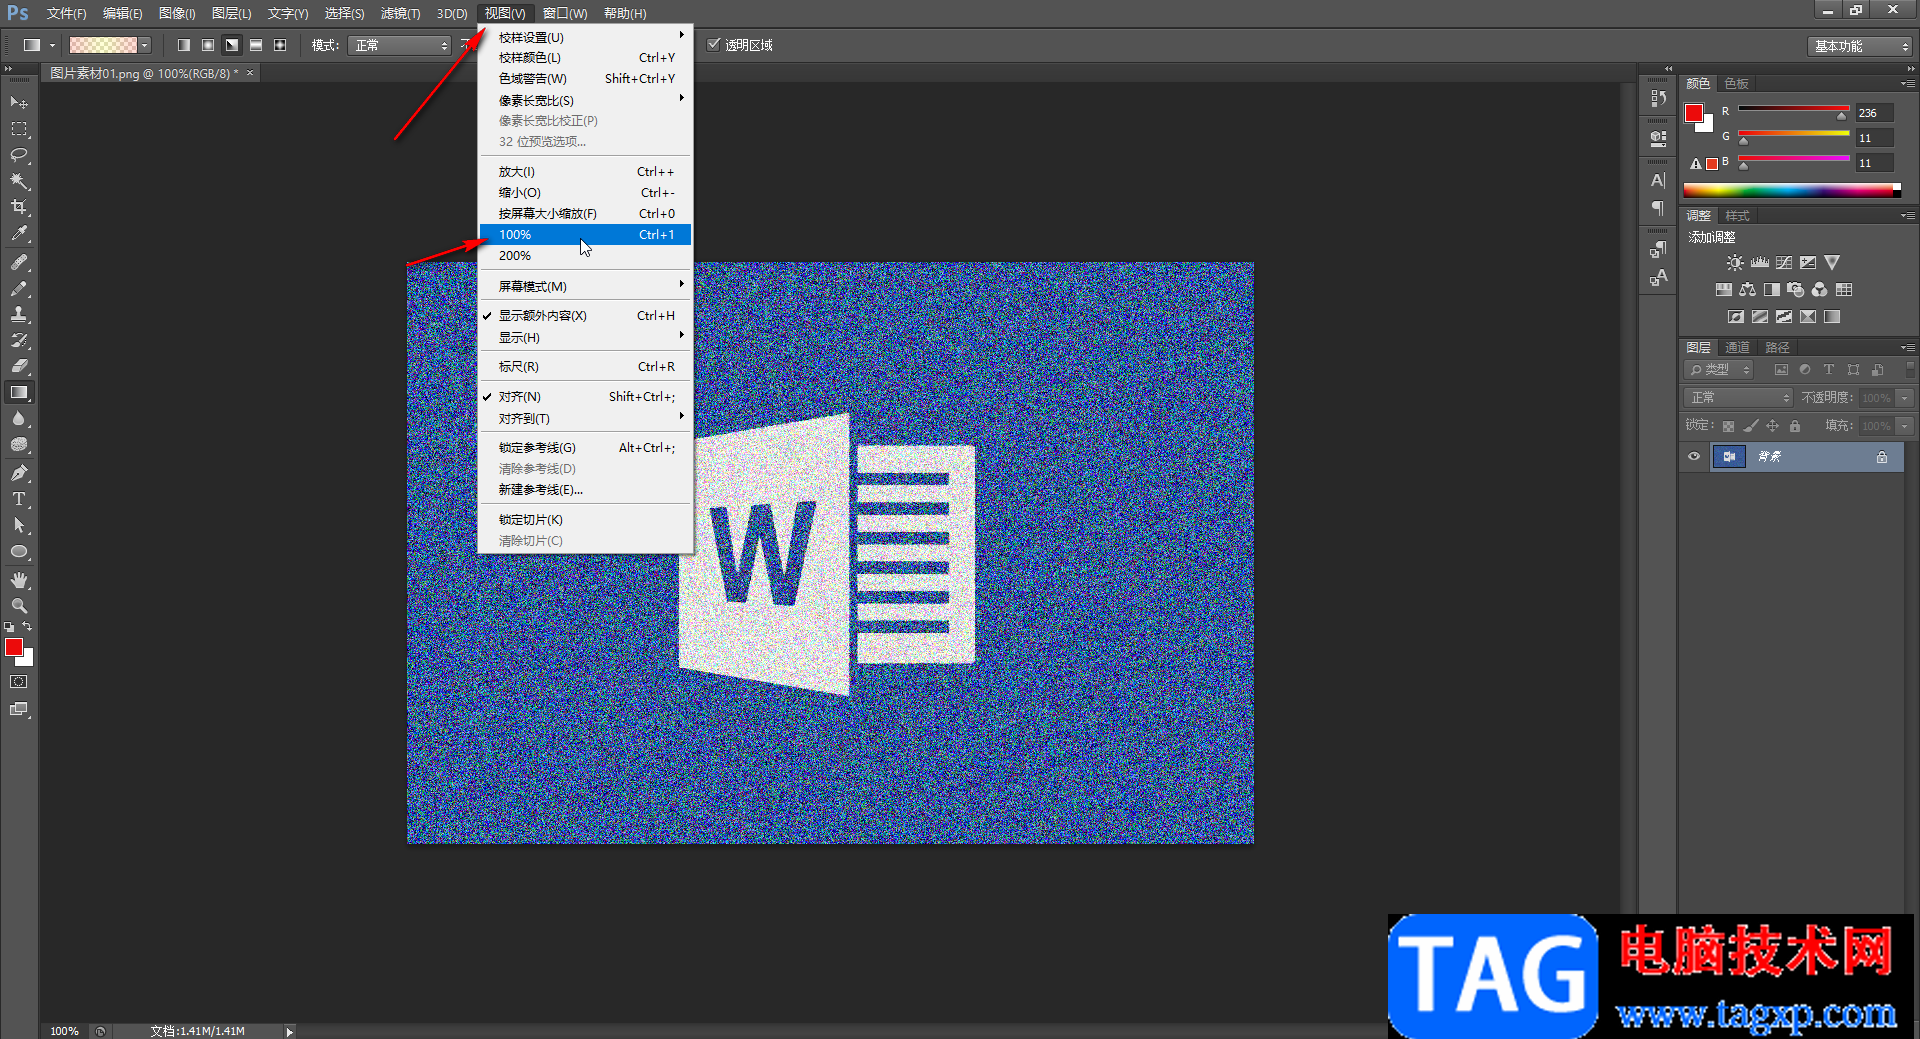Open the gradient picker dropdown arrow
The width and height of the screenshot is (1920, 1039).
[145, 45]
